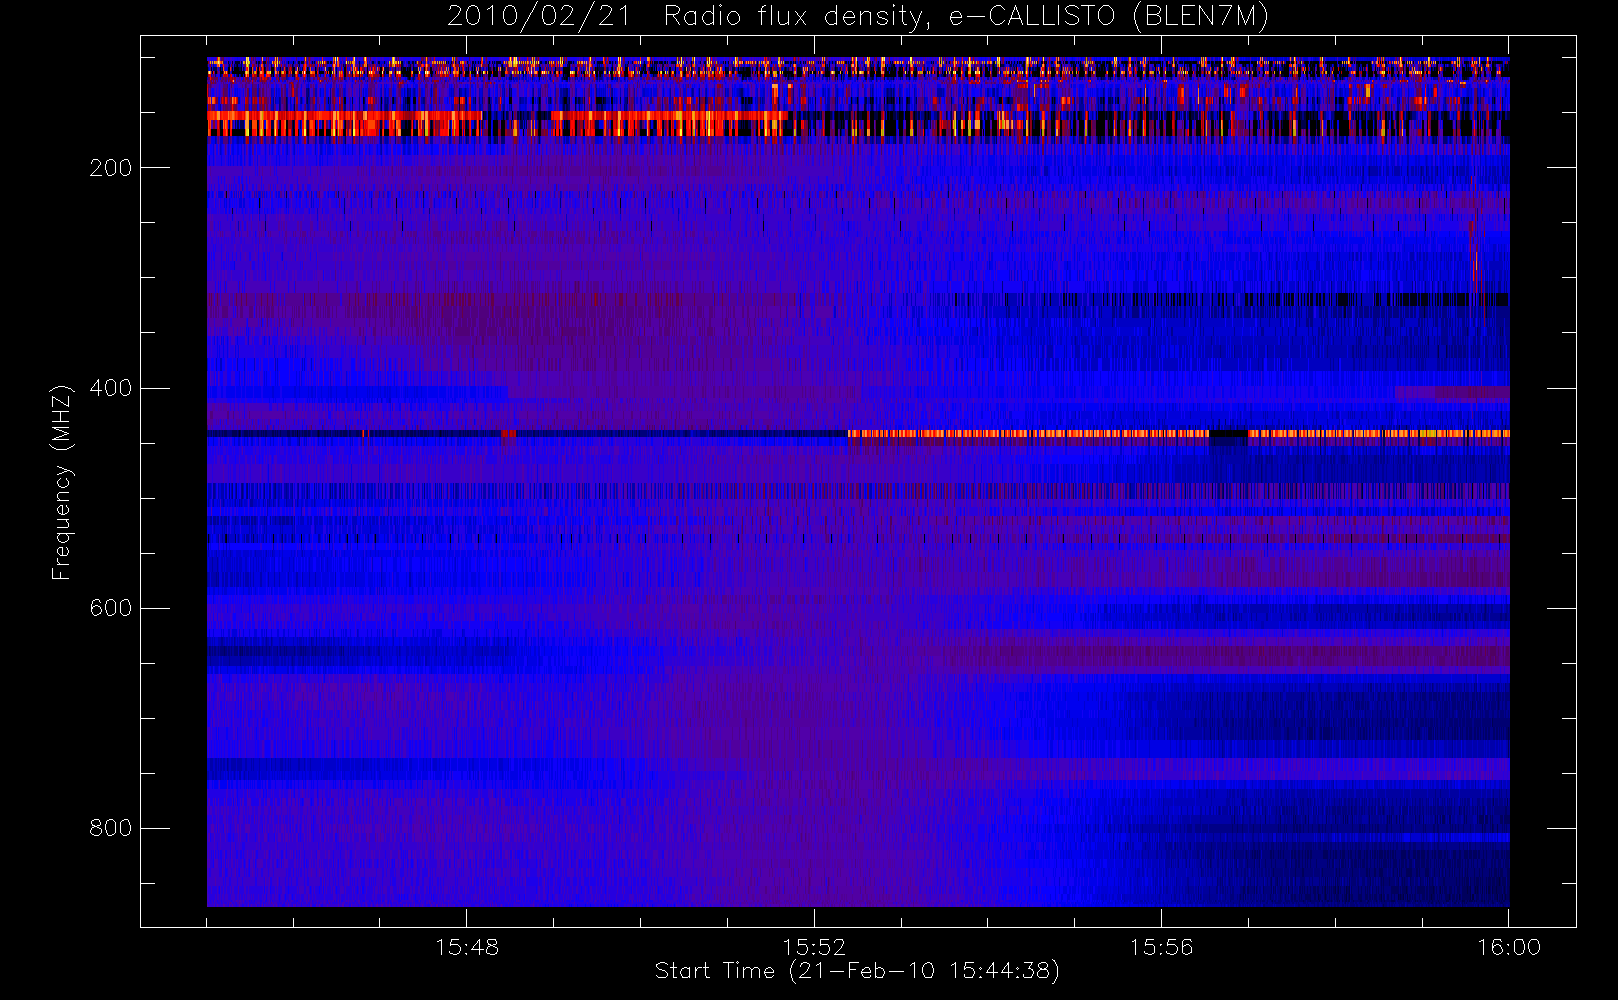Viewport: 1618px width, 1000px height.
Task: Click the '200' frequency tick label
Action: [x=110, y=168]
